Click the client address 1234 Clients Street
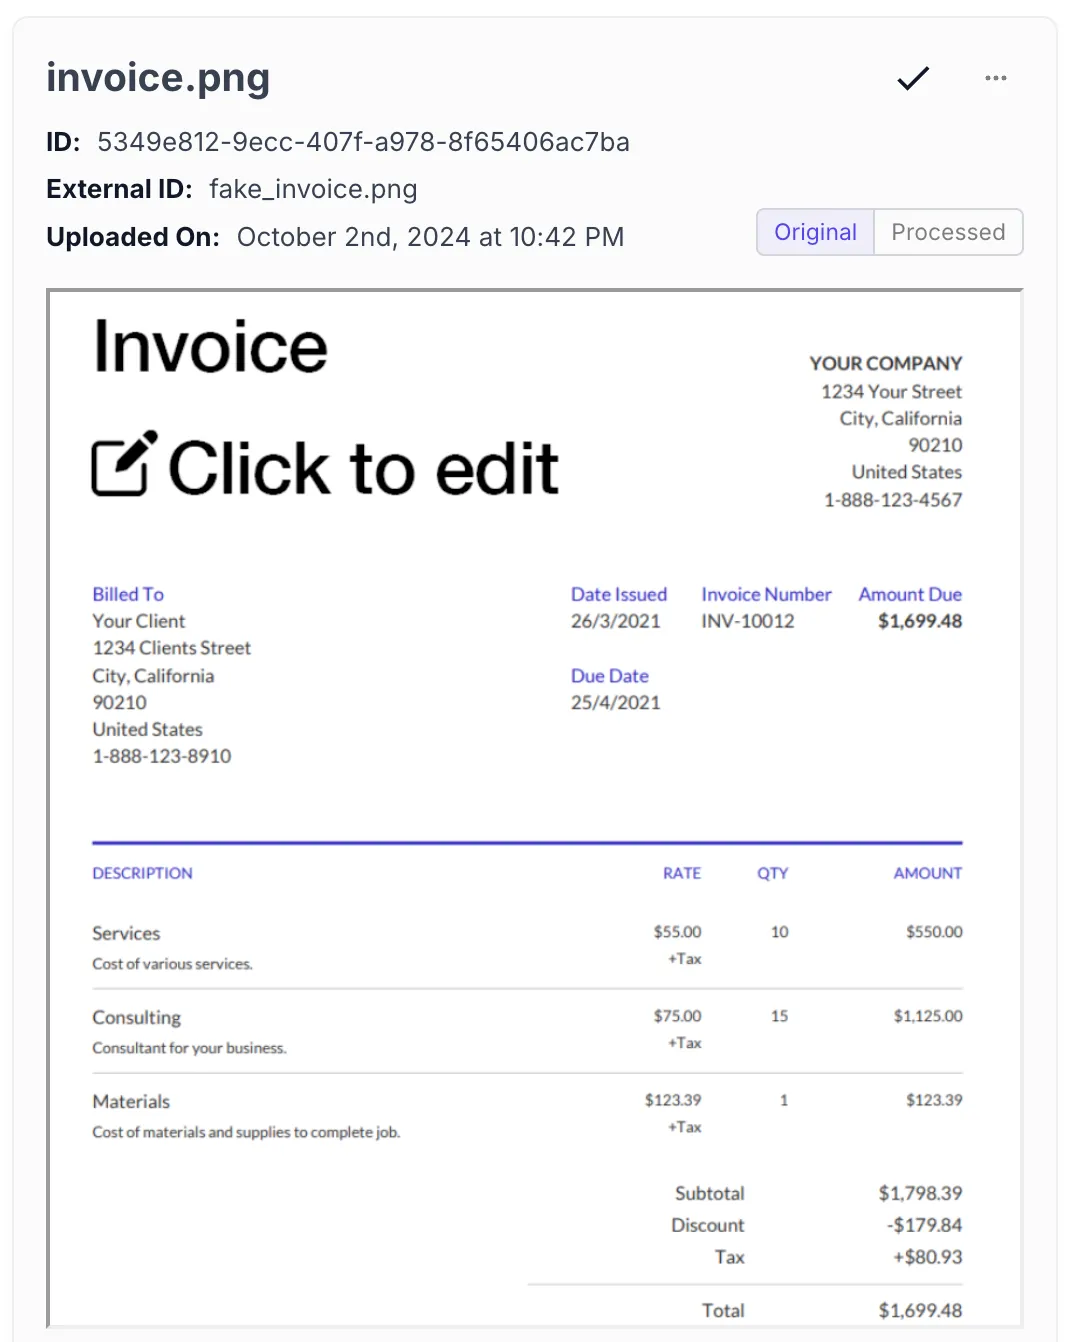The image size is (1078, 1342). [x=172, y=648]
